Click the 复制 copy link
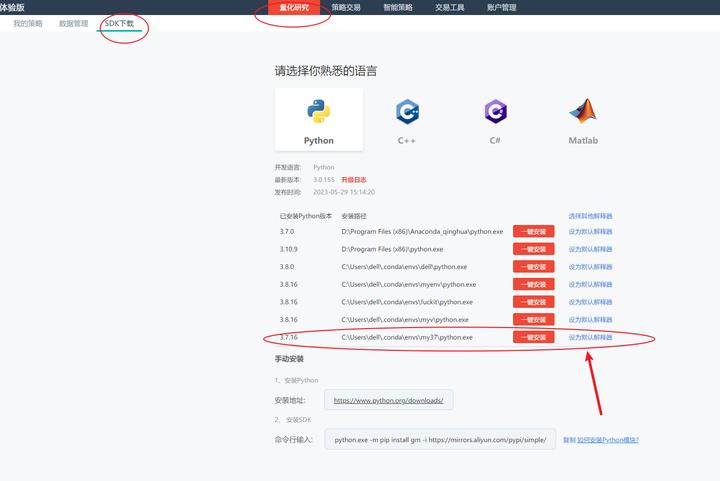720x481 pixels. 569,440
